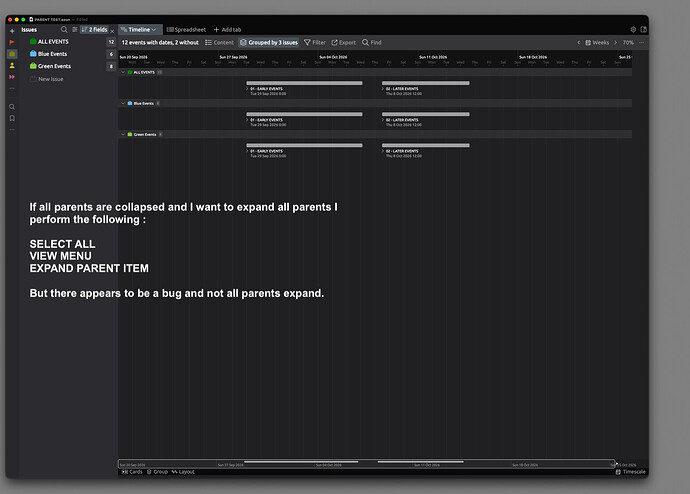Viewport: 690px width, 494px height.
Task: Open the yellow person panel in the sidebar
Action: tap(12, 65)
